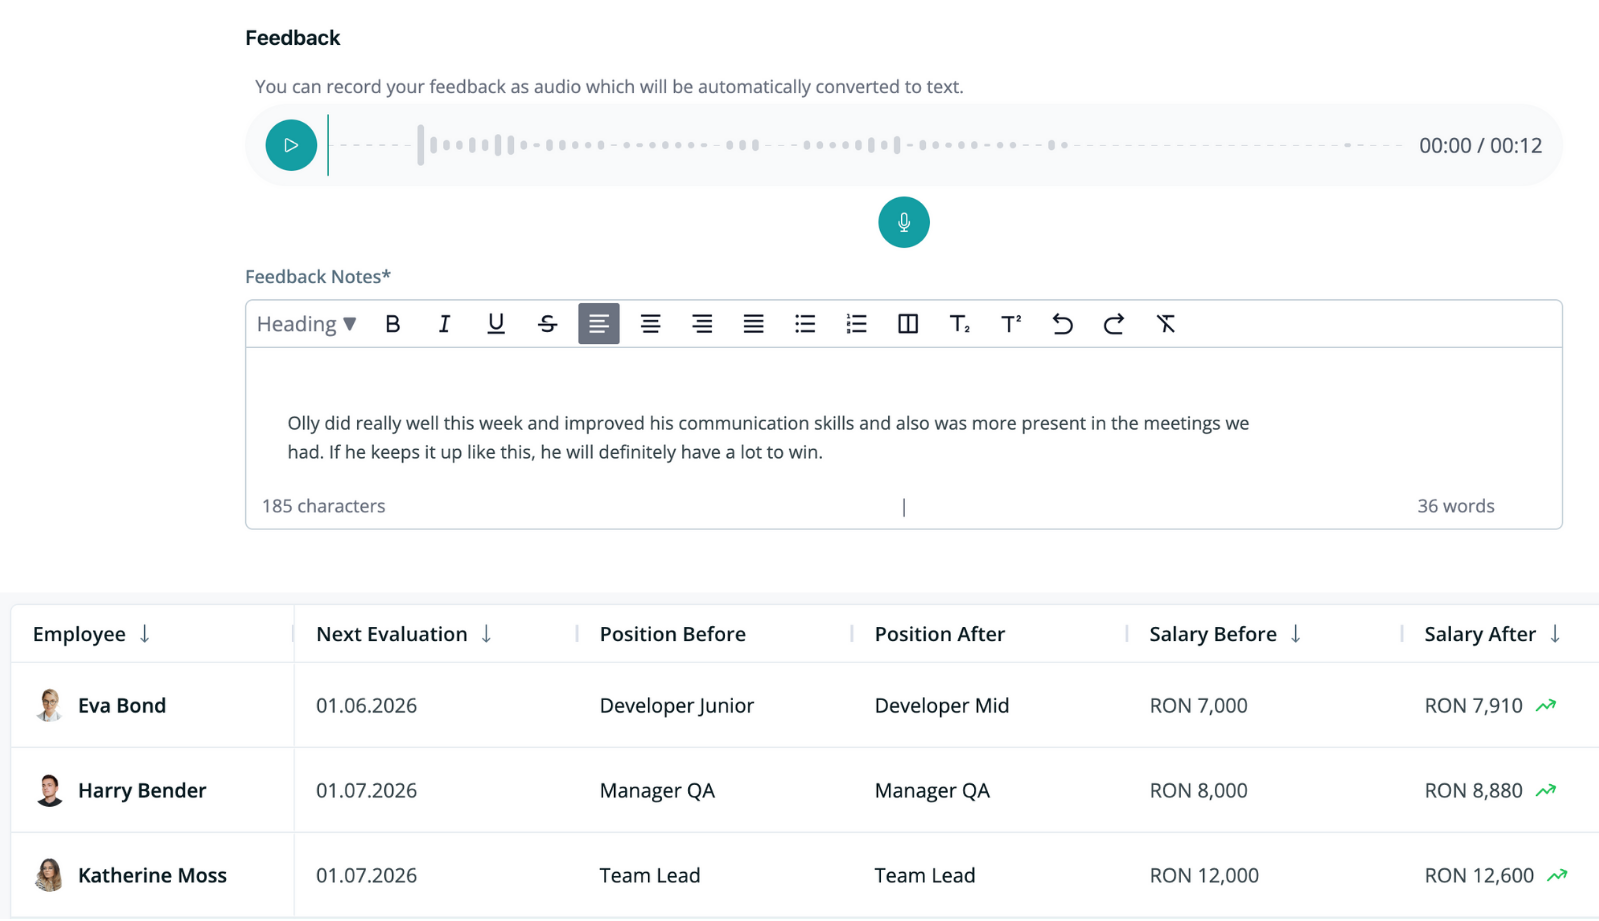Start recording with the microphone button
1599x921 pixels.
(903, 222)
